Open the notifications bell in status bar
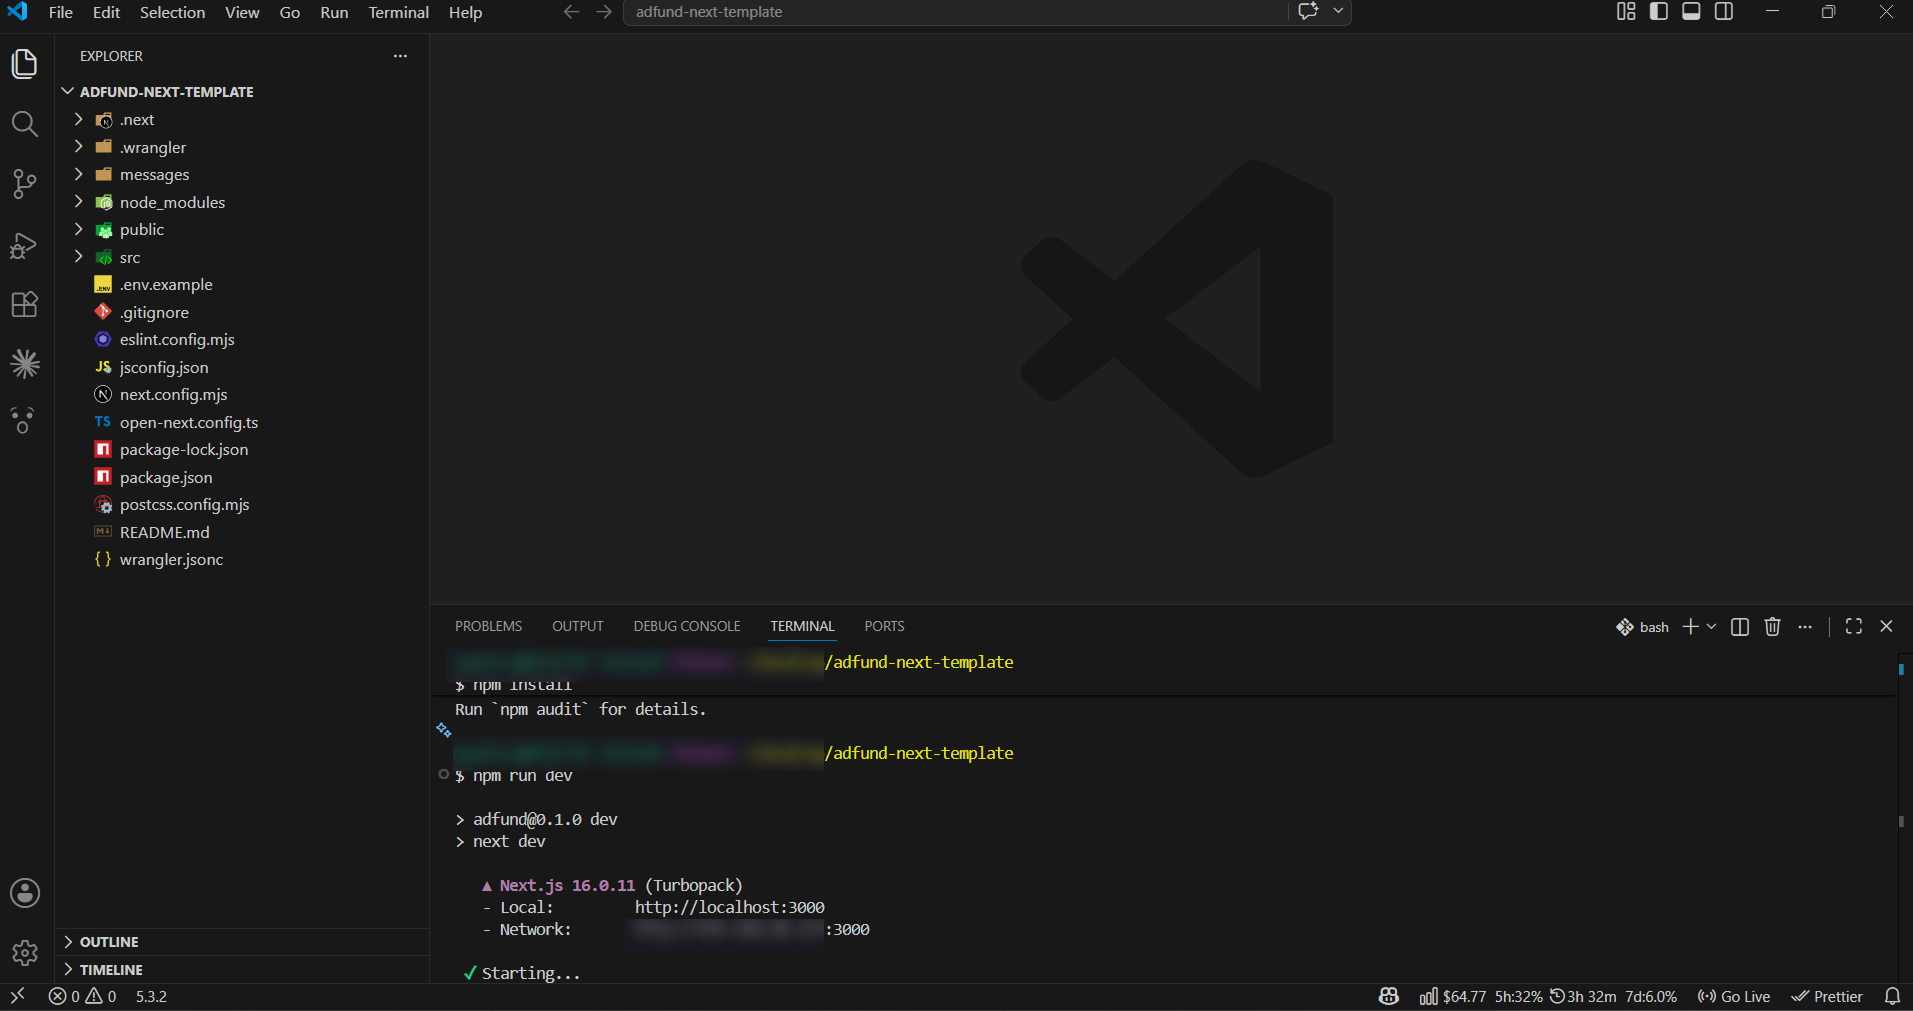This screenshot has width=1913, height=1011. 1892,996
